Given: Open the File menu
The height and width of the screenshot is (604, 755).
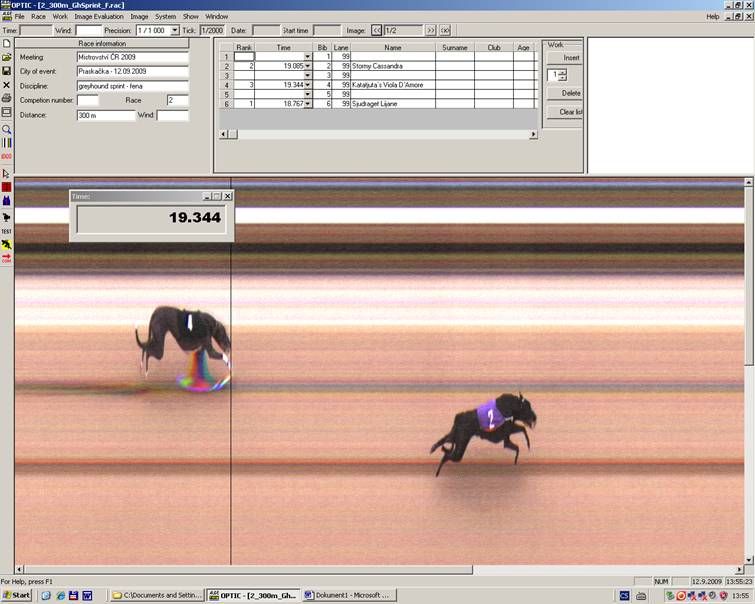Looking at the screenshot, I should (20, 16).
